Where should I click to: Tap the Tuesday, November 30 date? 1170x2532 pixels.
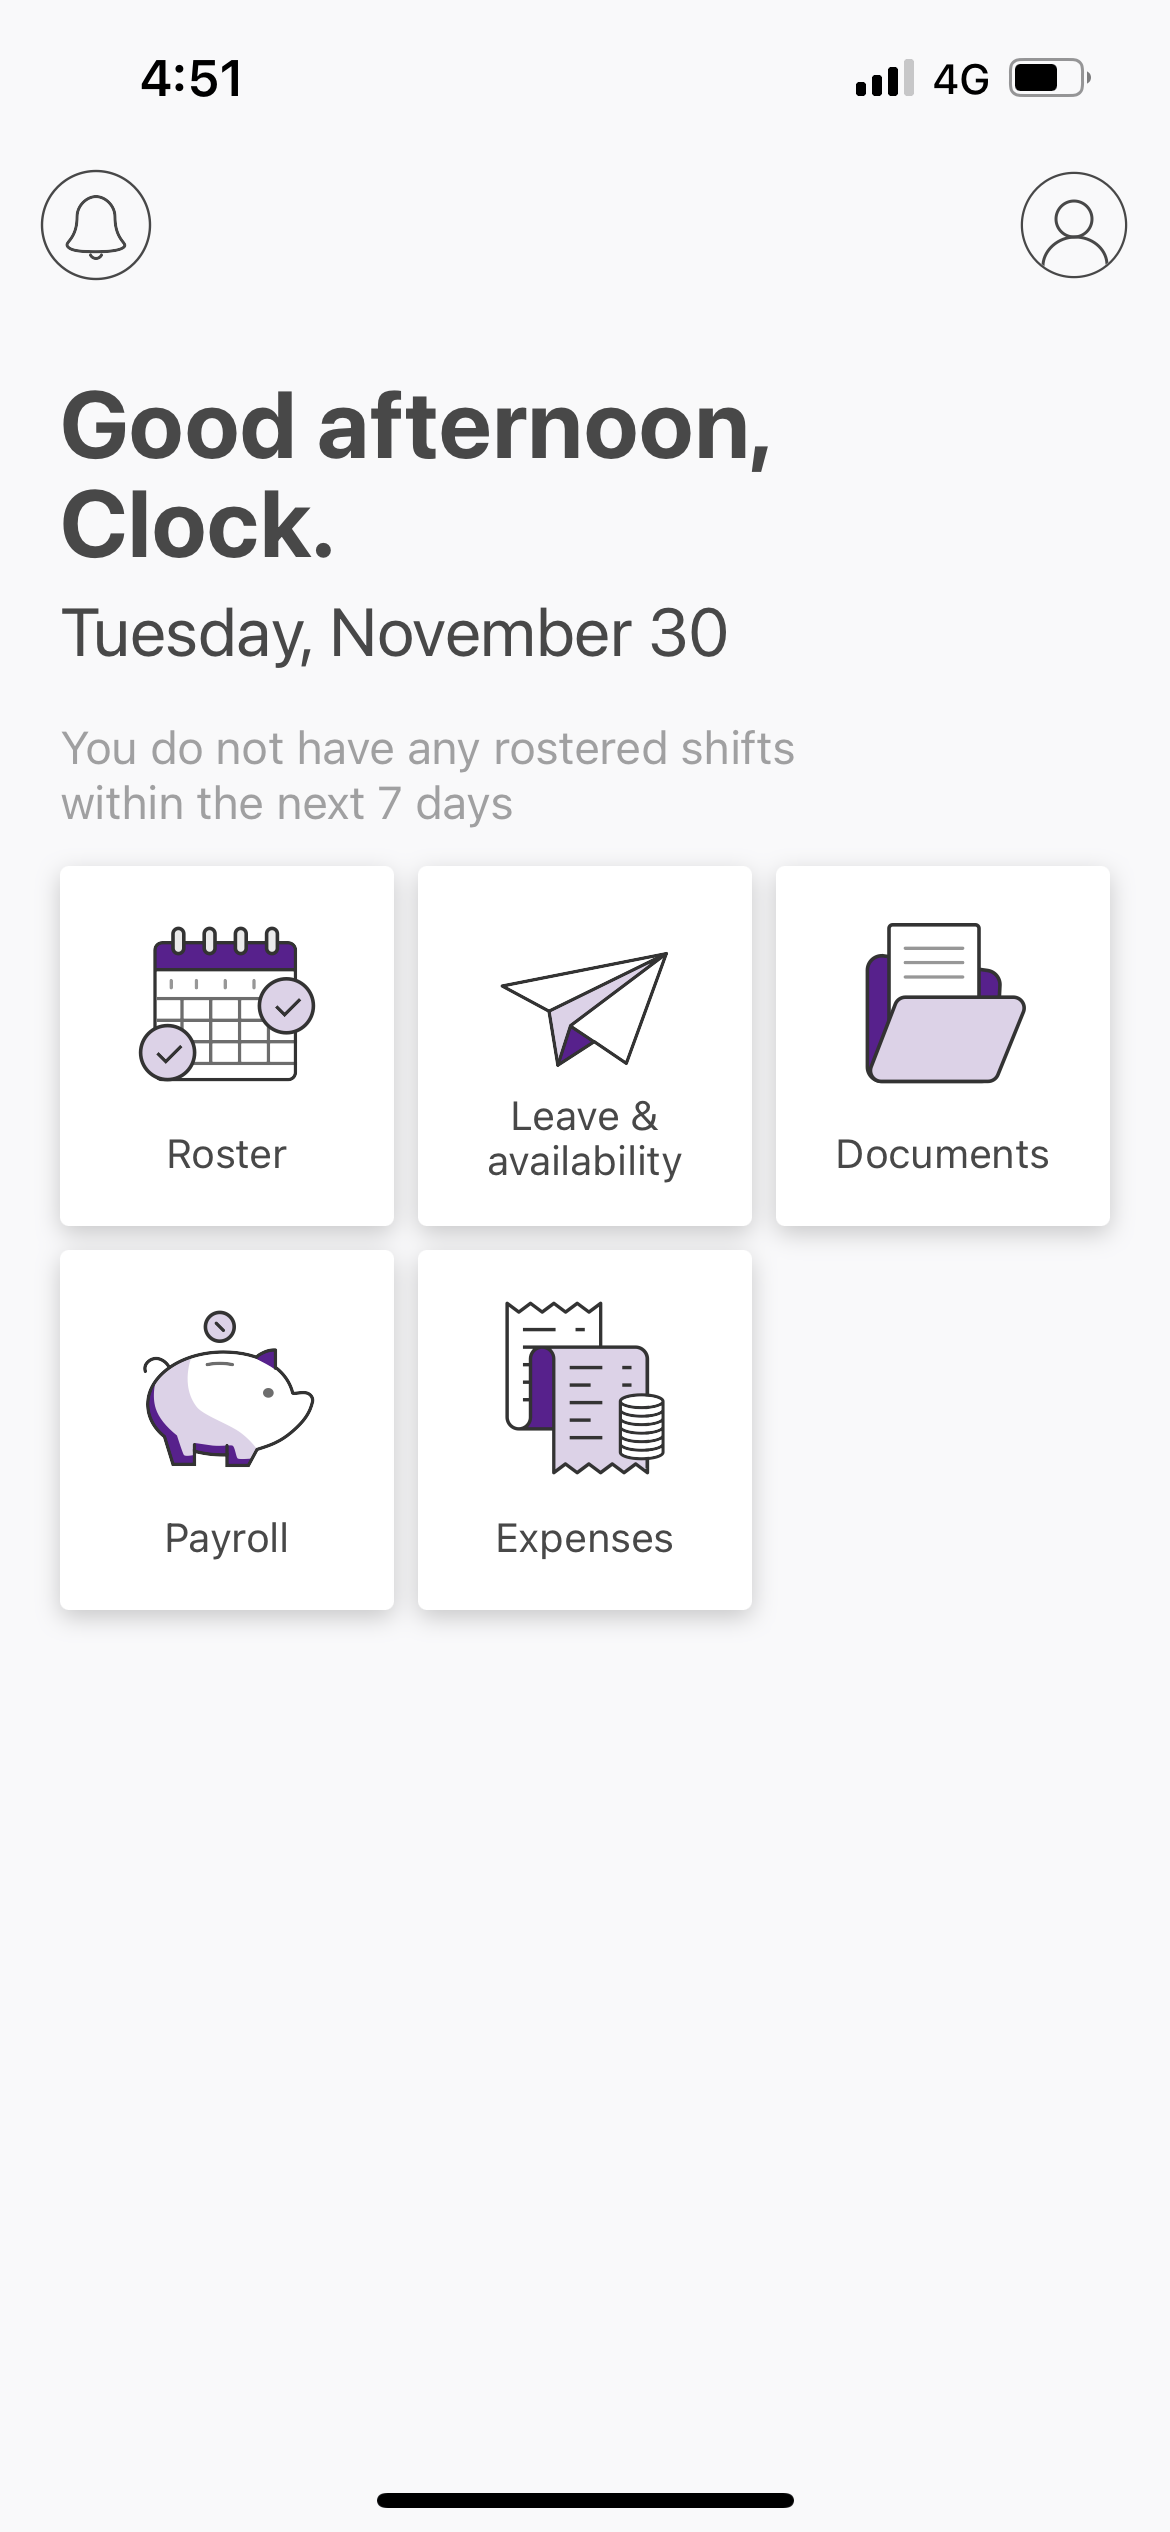click(x=394, y=633)
